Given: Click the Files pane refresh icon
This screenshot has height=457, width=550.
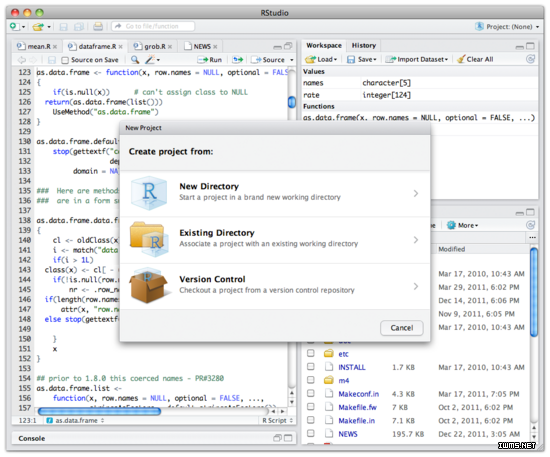Looking at the screenshot, I should coord(530,225).
